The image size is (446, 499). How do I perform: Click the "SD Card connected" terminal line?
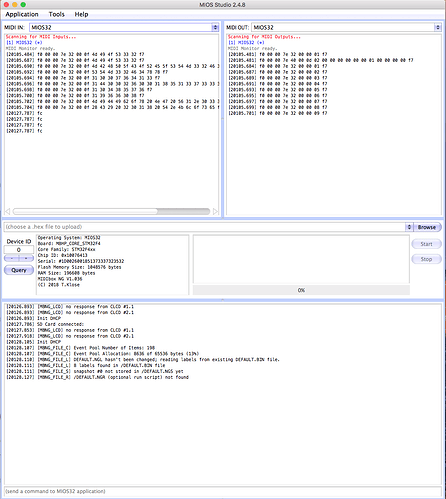click(45, 324)
